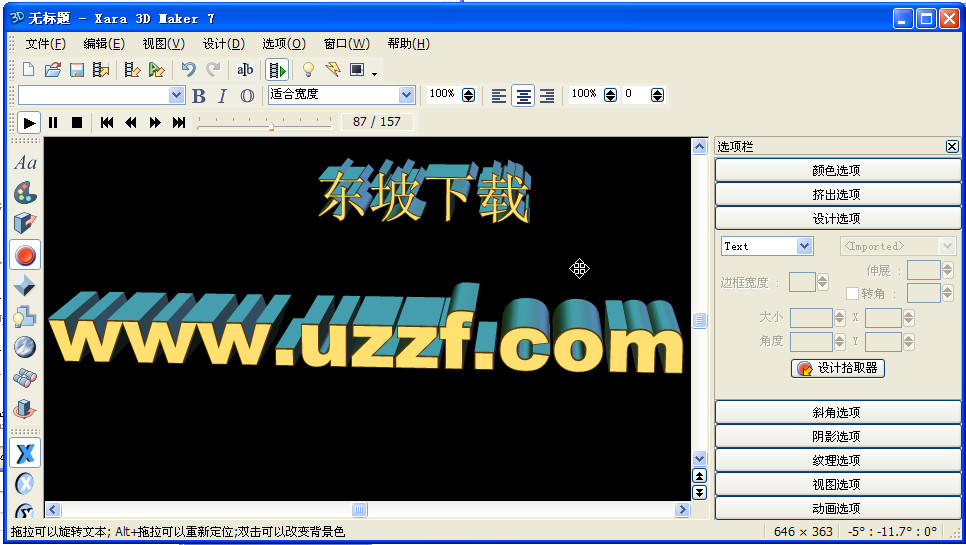Screen dimensions: 966x545
Task: Jump to the last animation frame
Action: click(179, 123)
